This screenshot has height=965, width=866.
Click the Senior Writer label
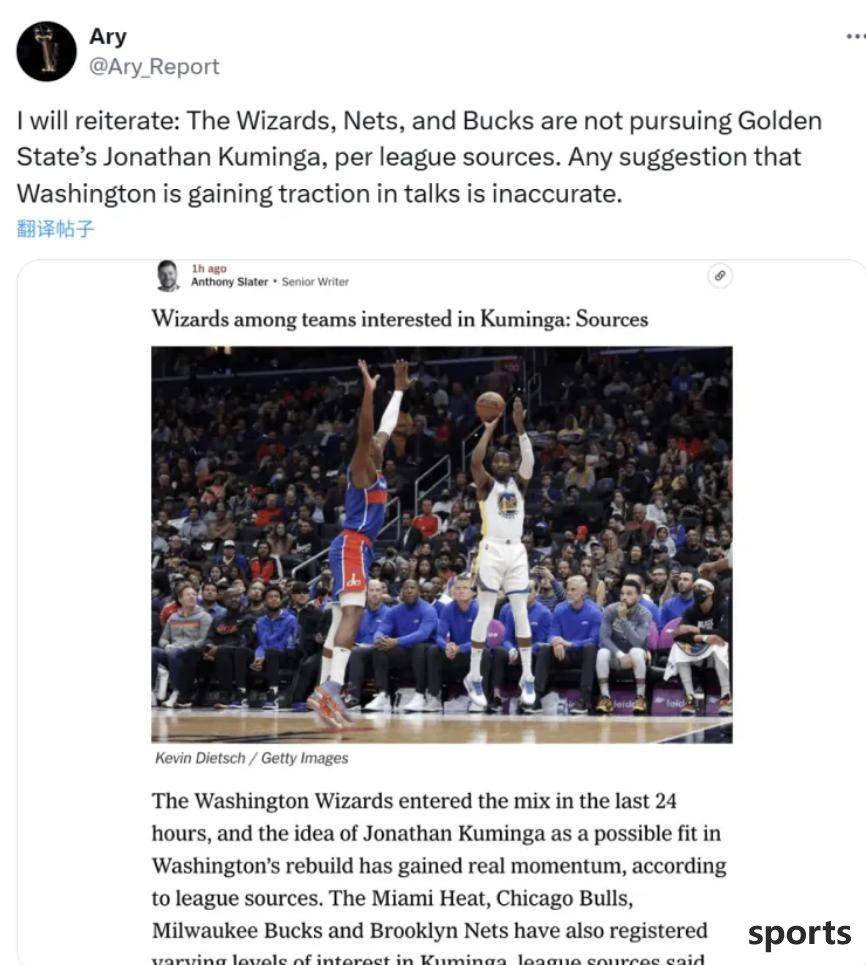[315, 282]
